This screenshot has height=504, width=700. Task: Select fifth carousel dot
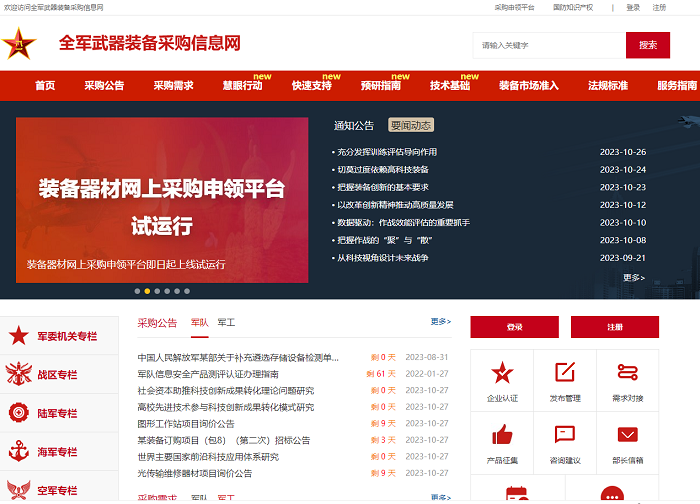tap(177, 291)
